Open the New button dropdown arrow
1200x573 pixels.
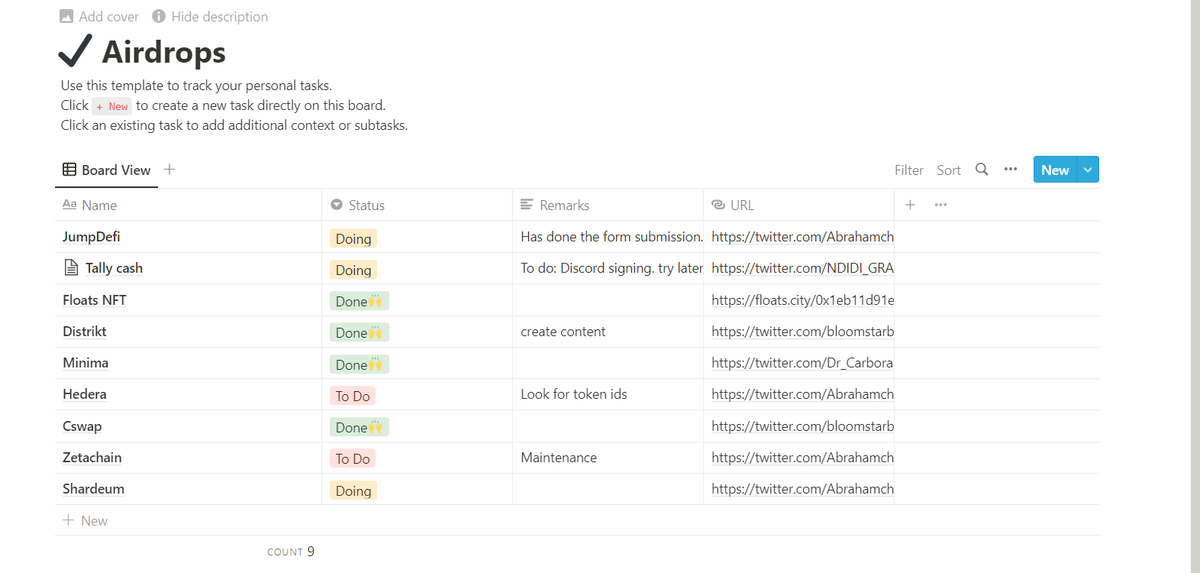click(1088, 170)
